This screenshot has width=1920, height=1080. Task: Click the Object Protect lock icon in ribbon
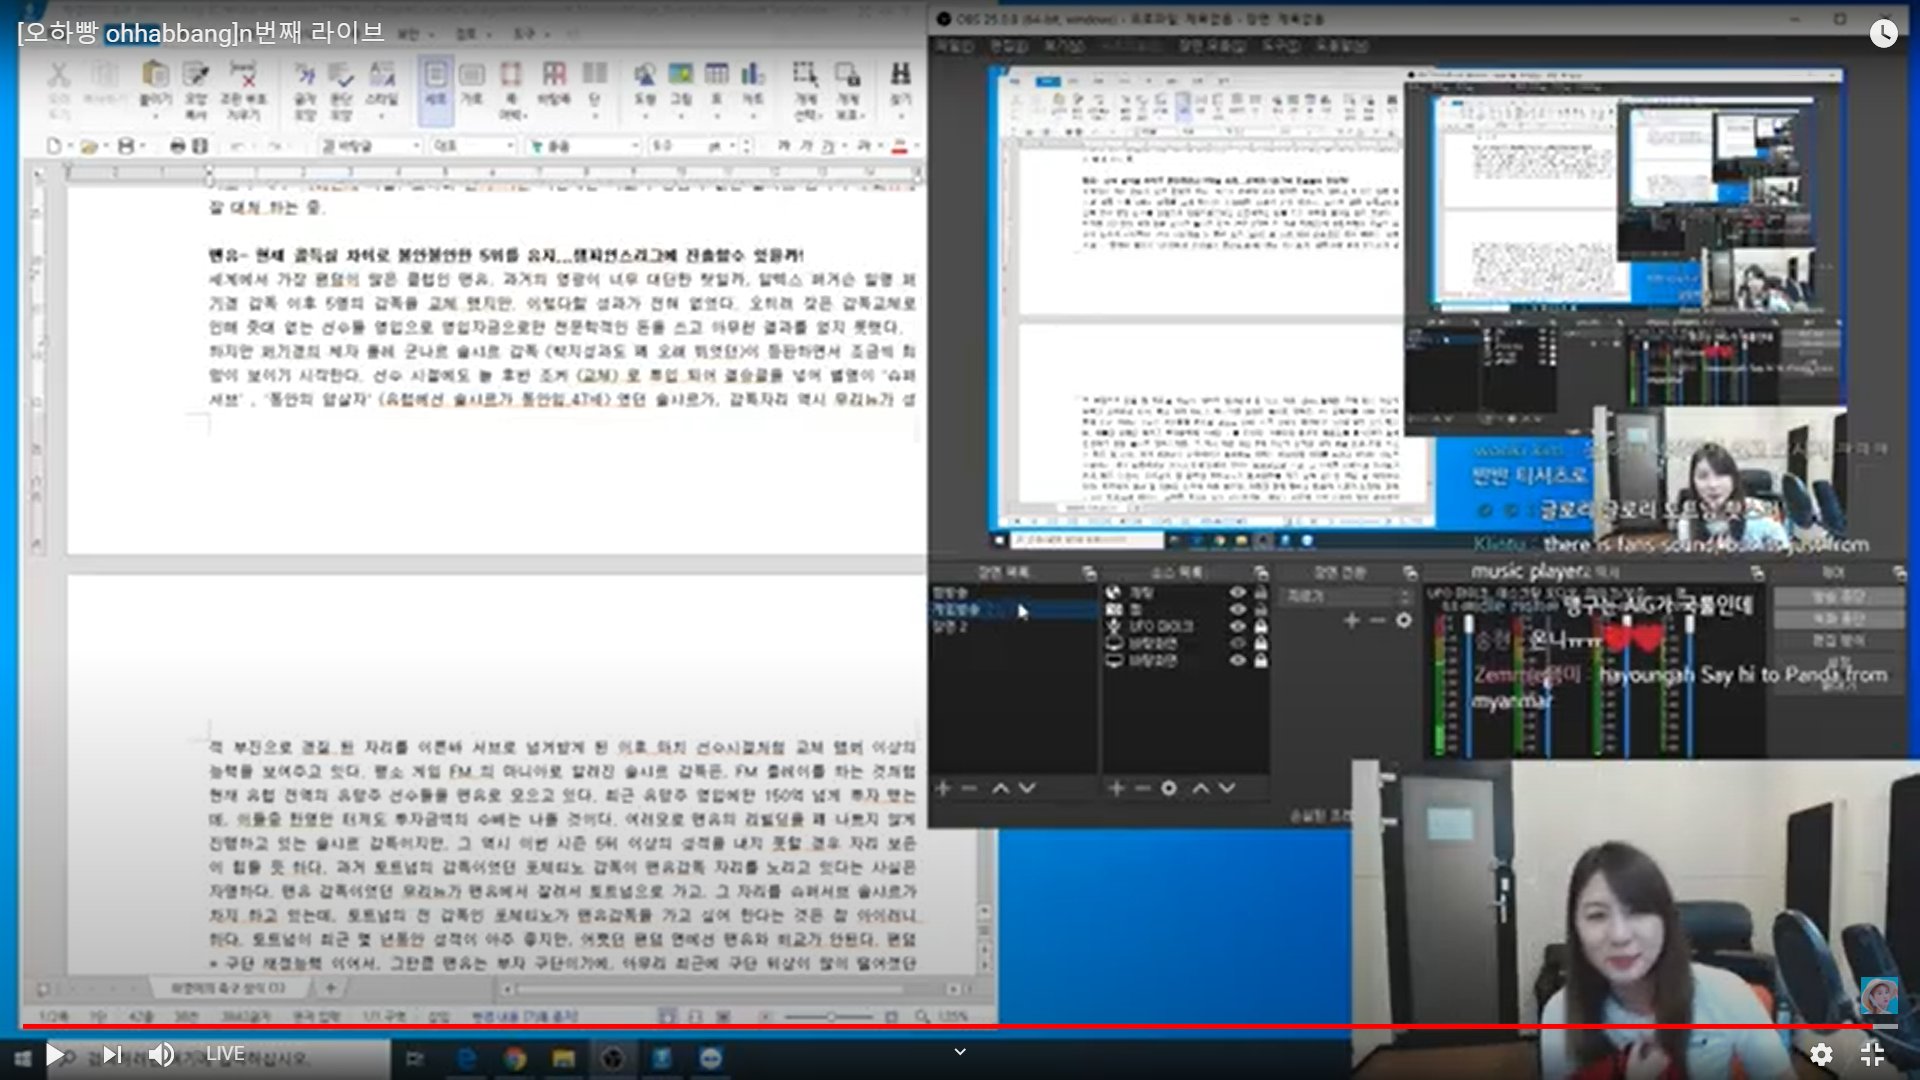(848, 75)
